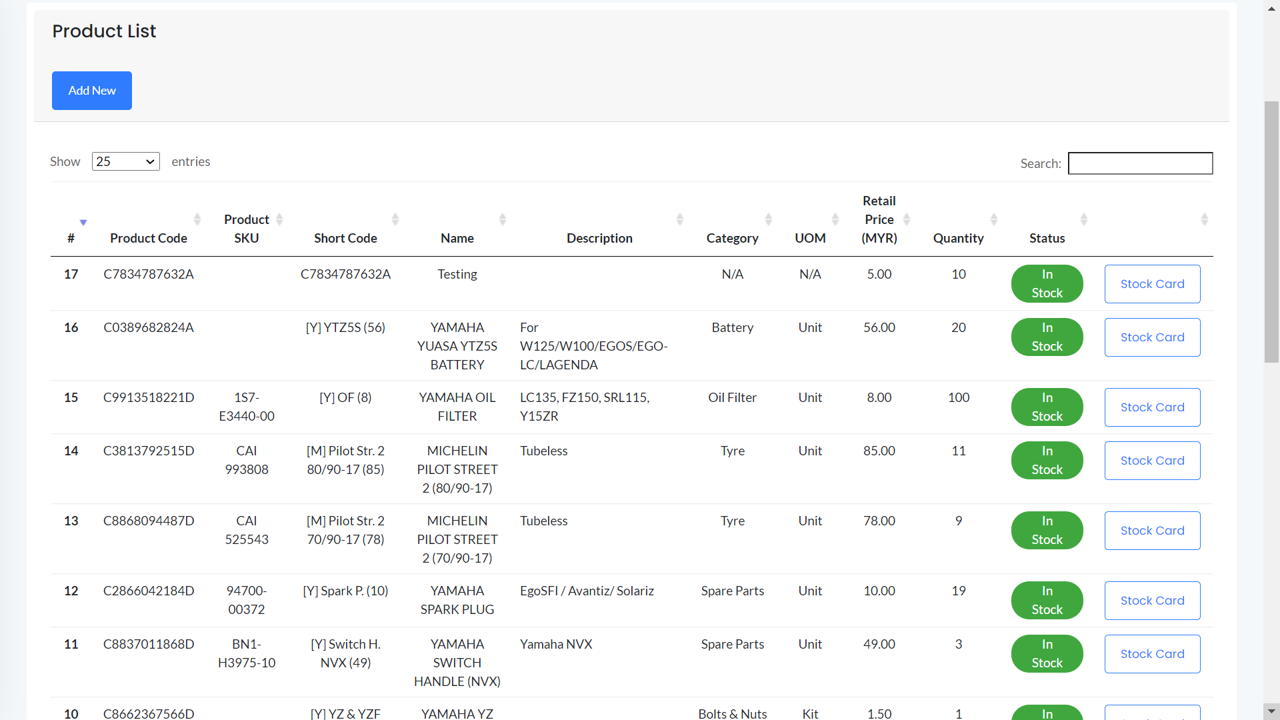
Task: Click short code [Y] Switch H. NVX (49)
Action: (x=345, y=653)
